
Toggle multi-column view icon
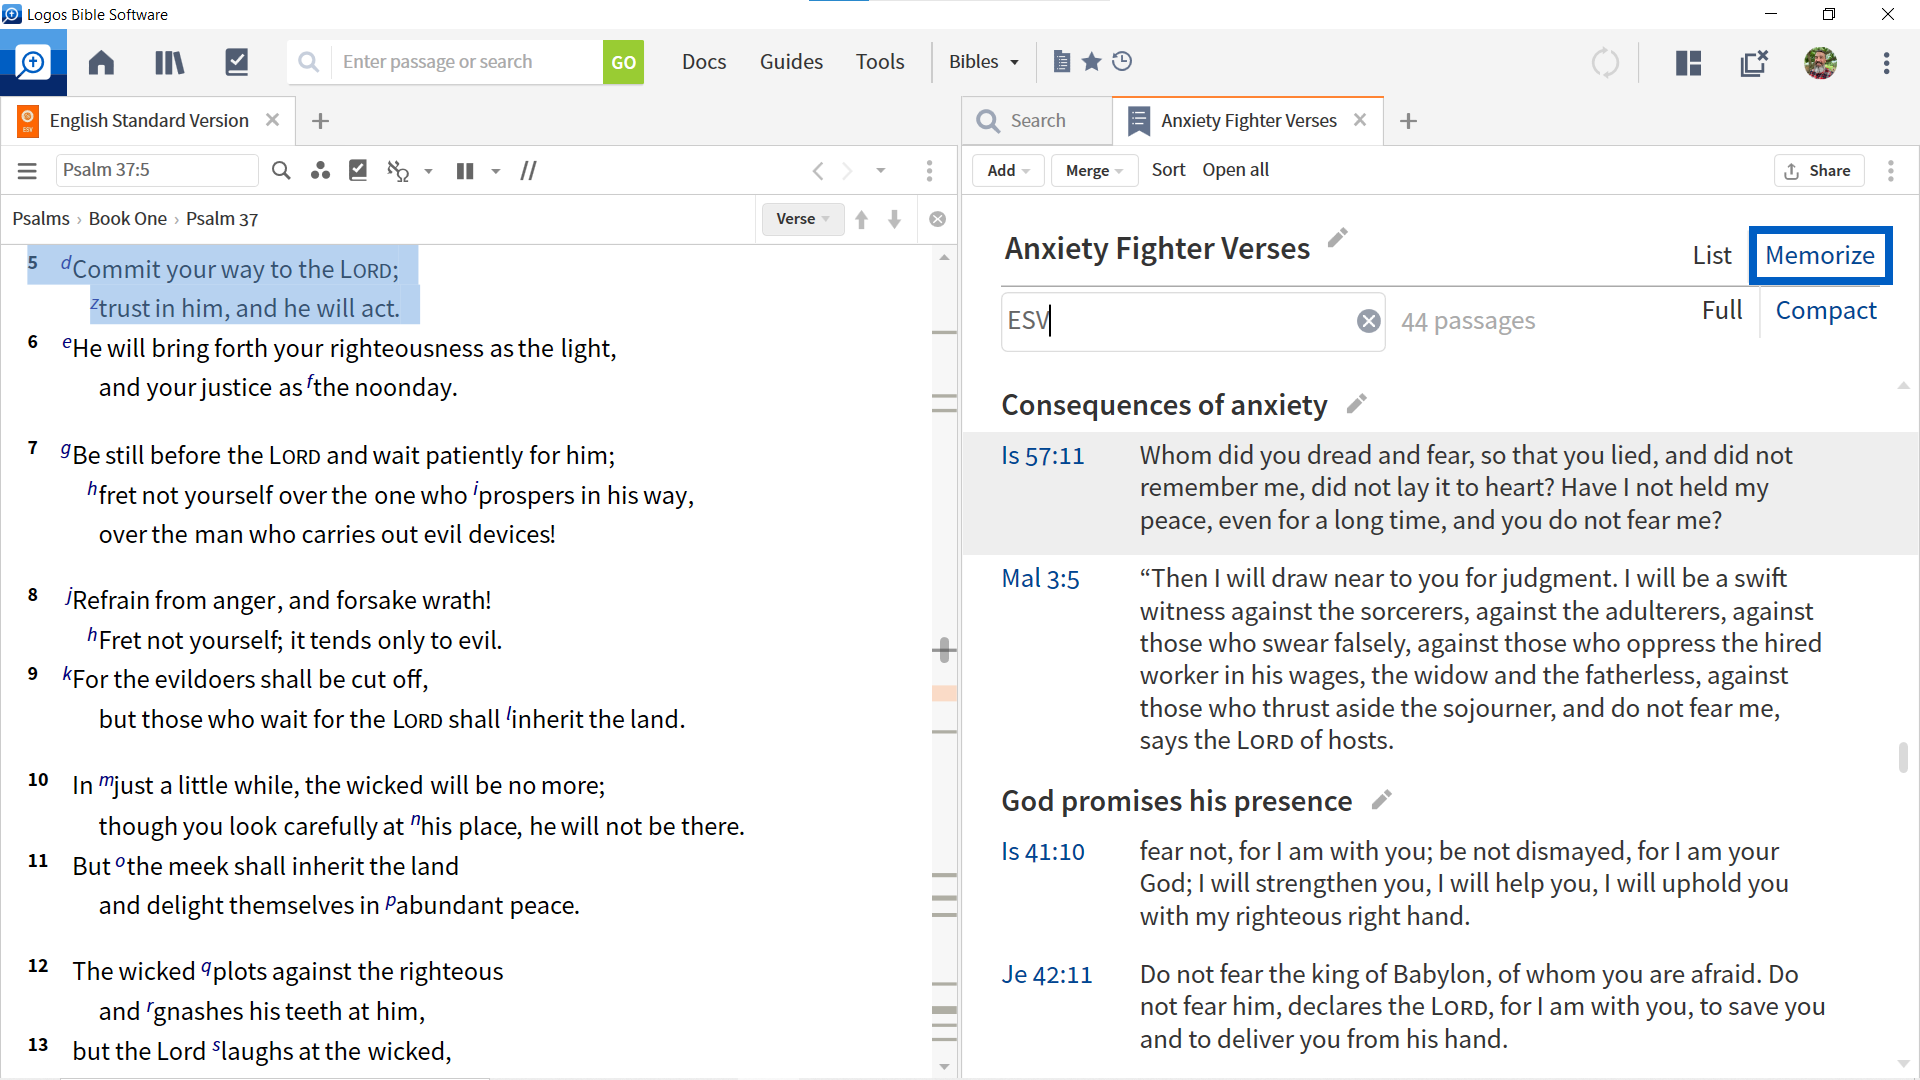(465, 171)
